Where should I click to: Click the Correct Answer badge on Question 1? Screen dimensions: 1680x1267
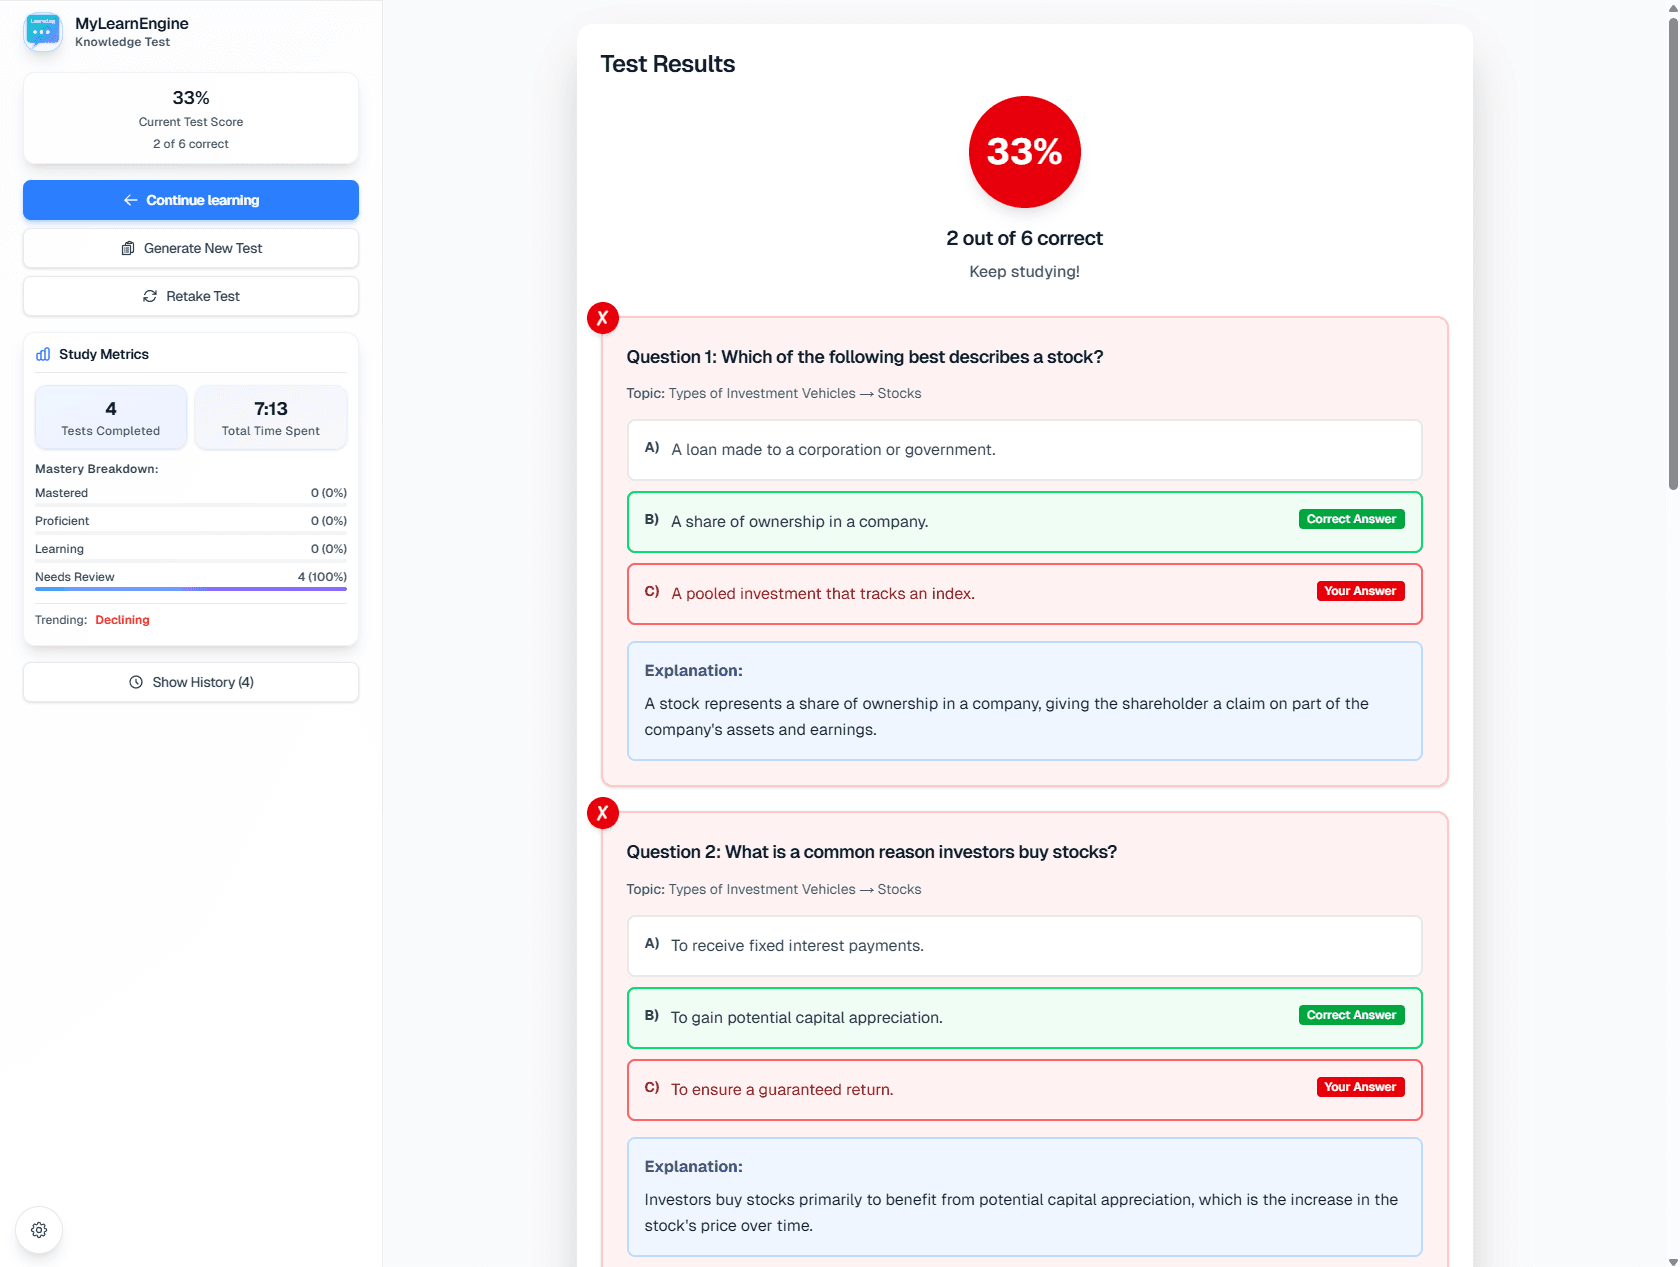1351,519
